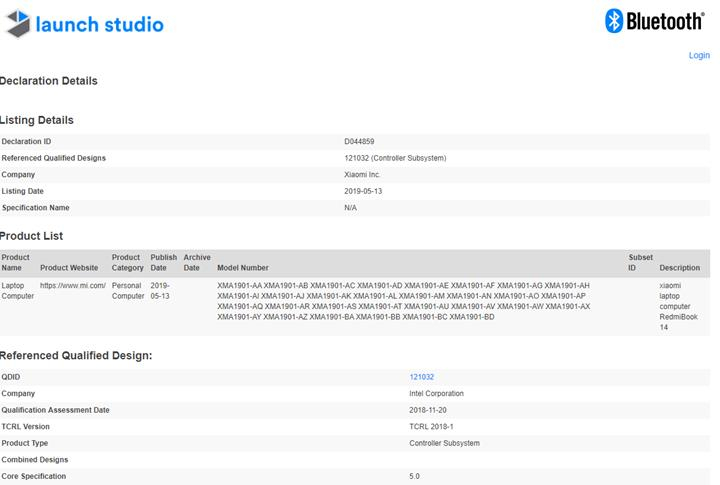Click the Description column header
The image size is (720, 485).
click(x=679, y=268)
